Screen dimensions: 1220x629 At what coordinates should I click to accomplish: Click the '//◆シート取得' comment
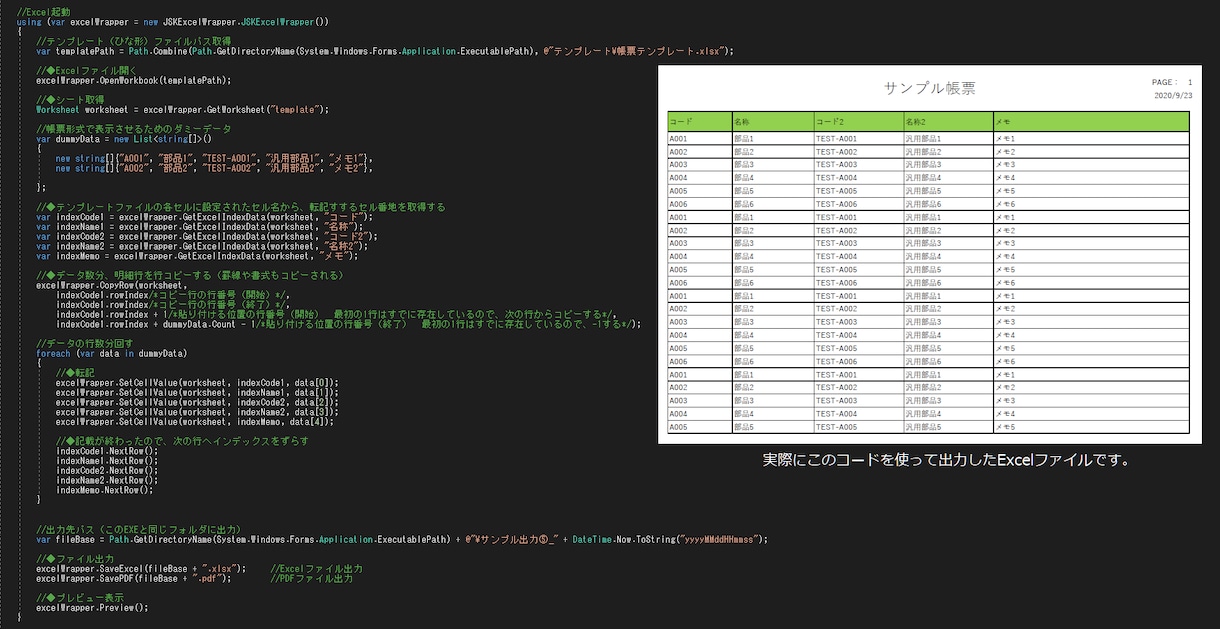[x=69, y=99]
